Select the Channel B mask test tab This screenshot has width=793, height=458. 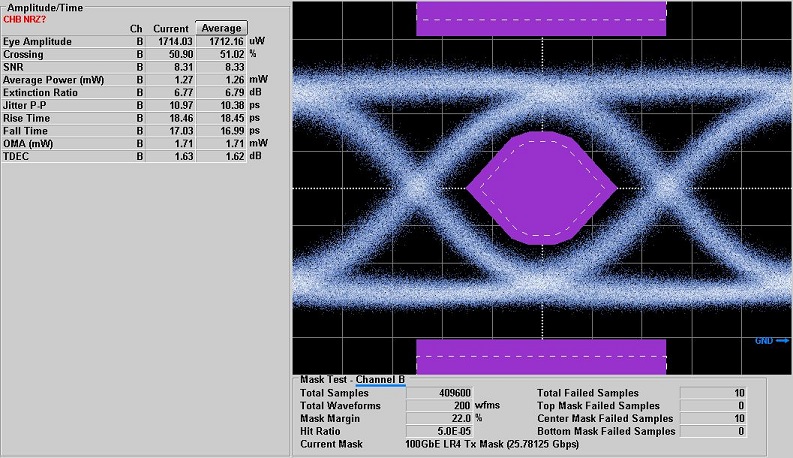(x=380, y=380)
